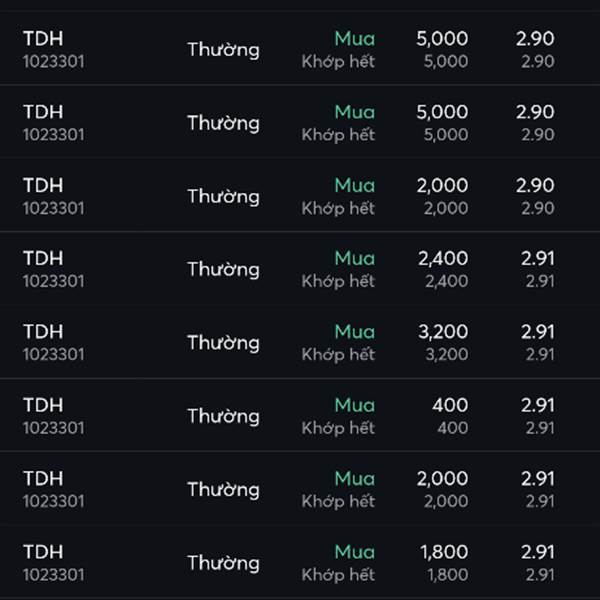
Task: Tap the 2,400 order quantity
Action: [443, 258]
